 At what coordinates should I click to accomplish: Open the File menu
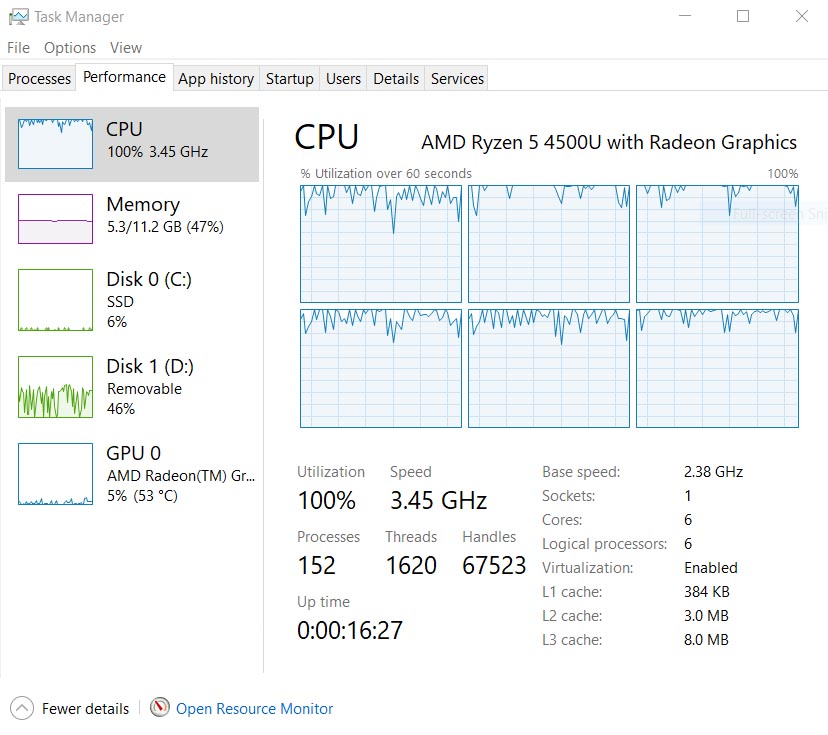[x=18, y=48]
